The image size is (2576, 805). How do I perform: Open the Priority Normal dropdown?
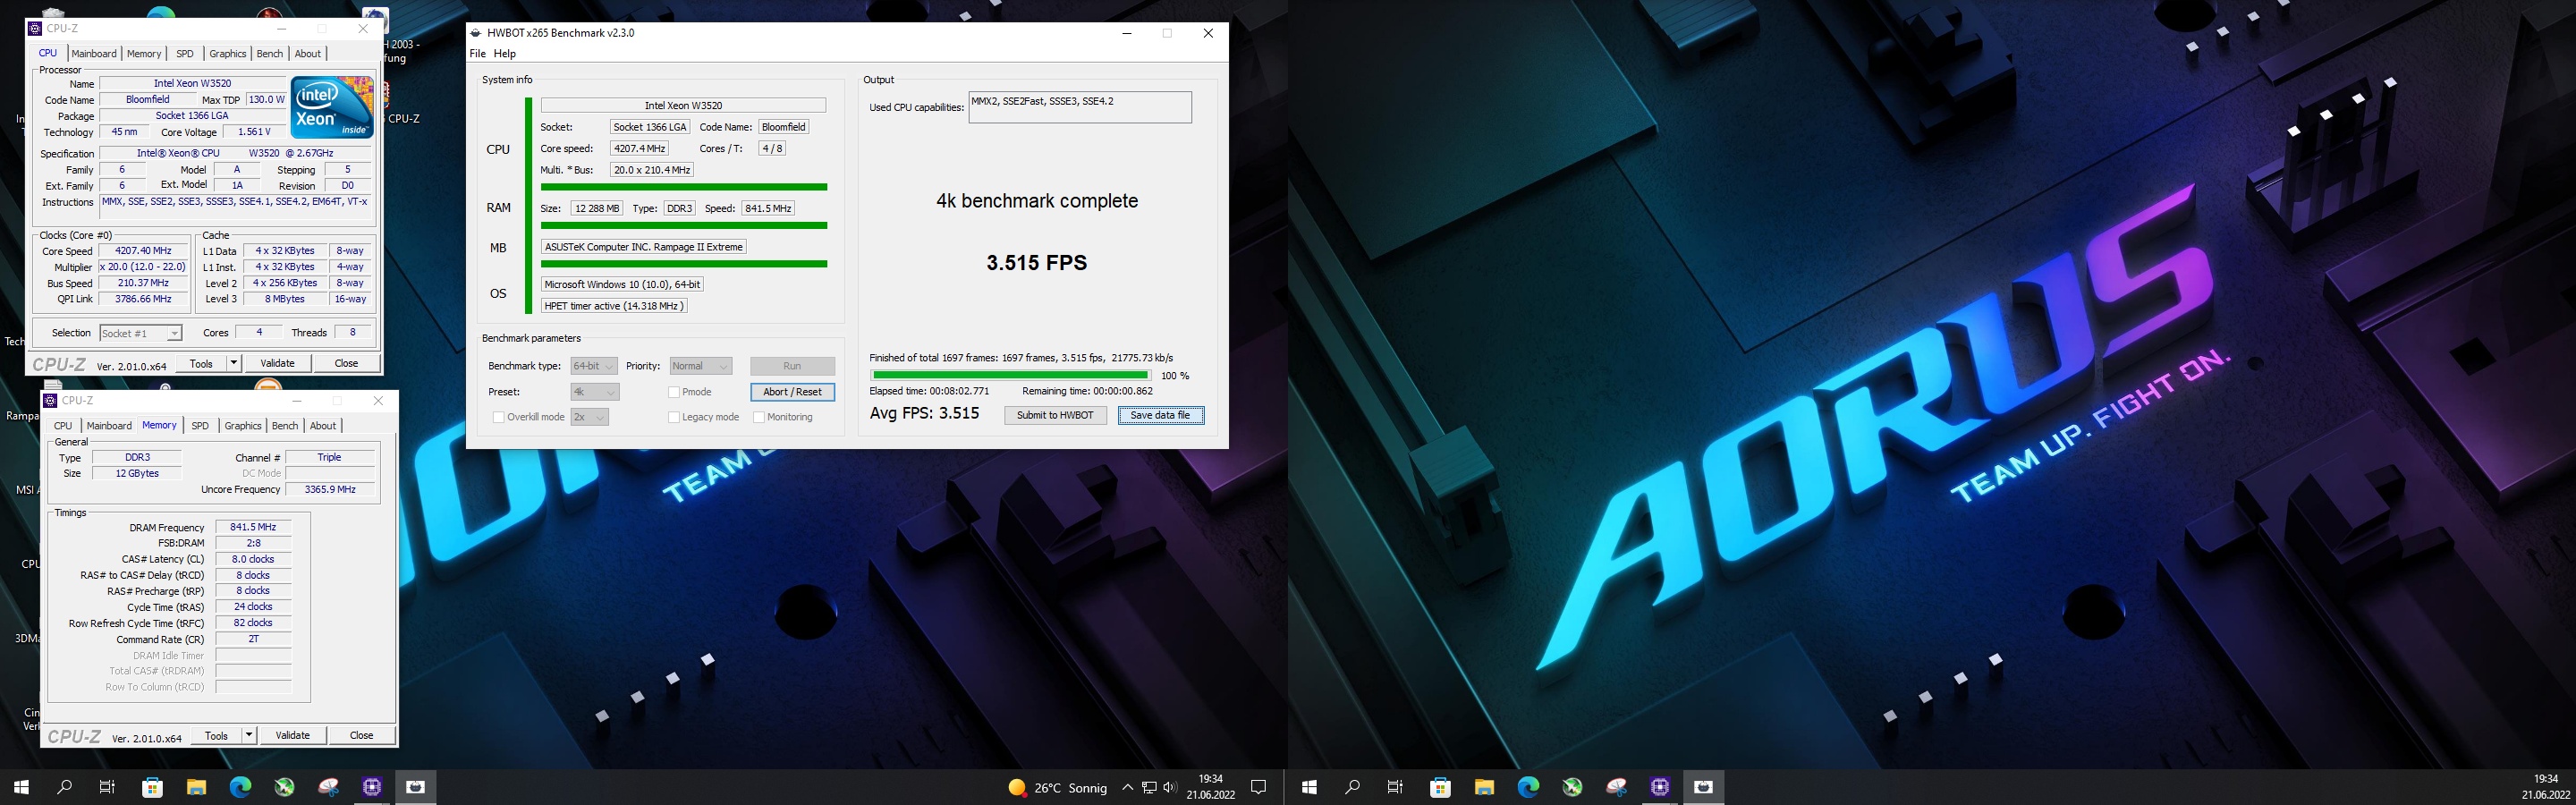701,366
